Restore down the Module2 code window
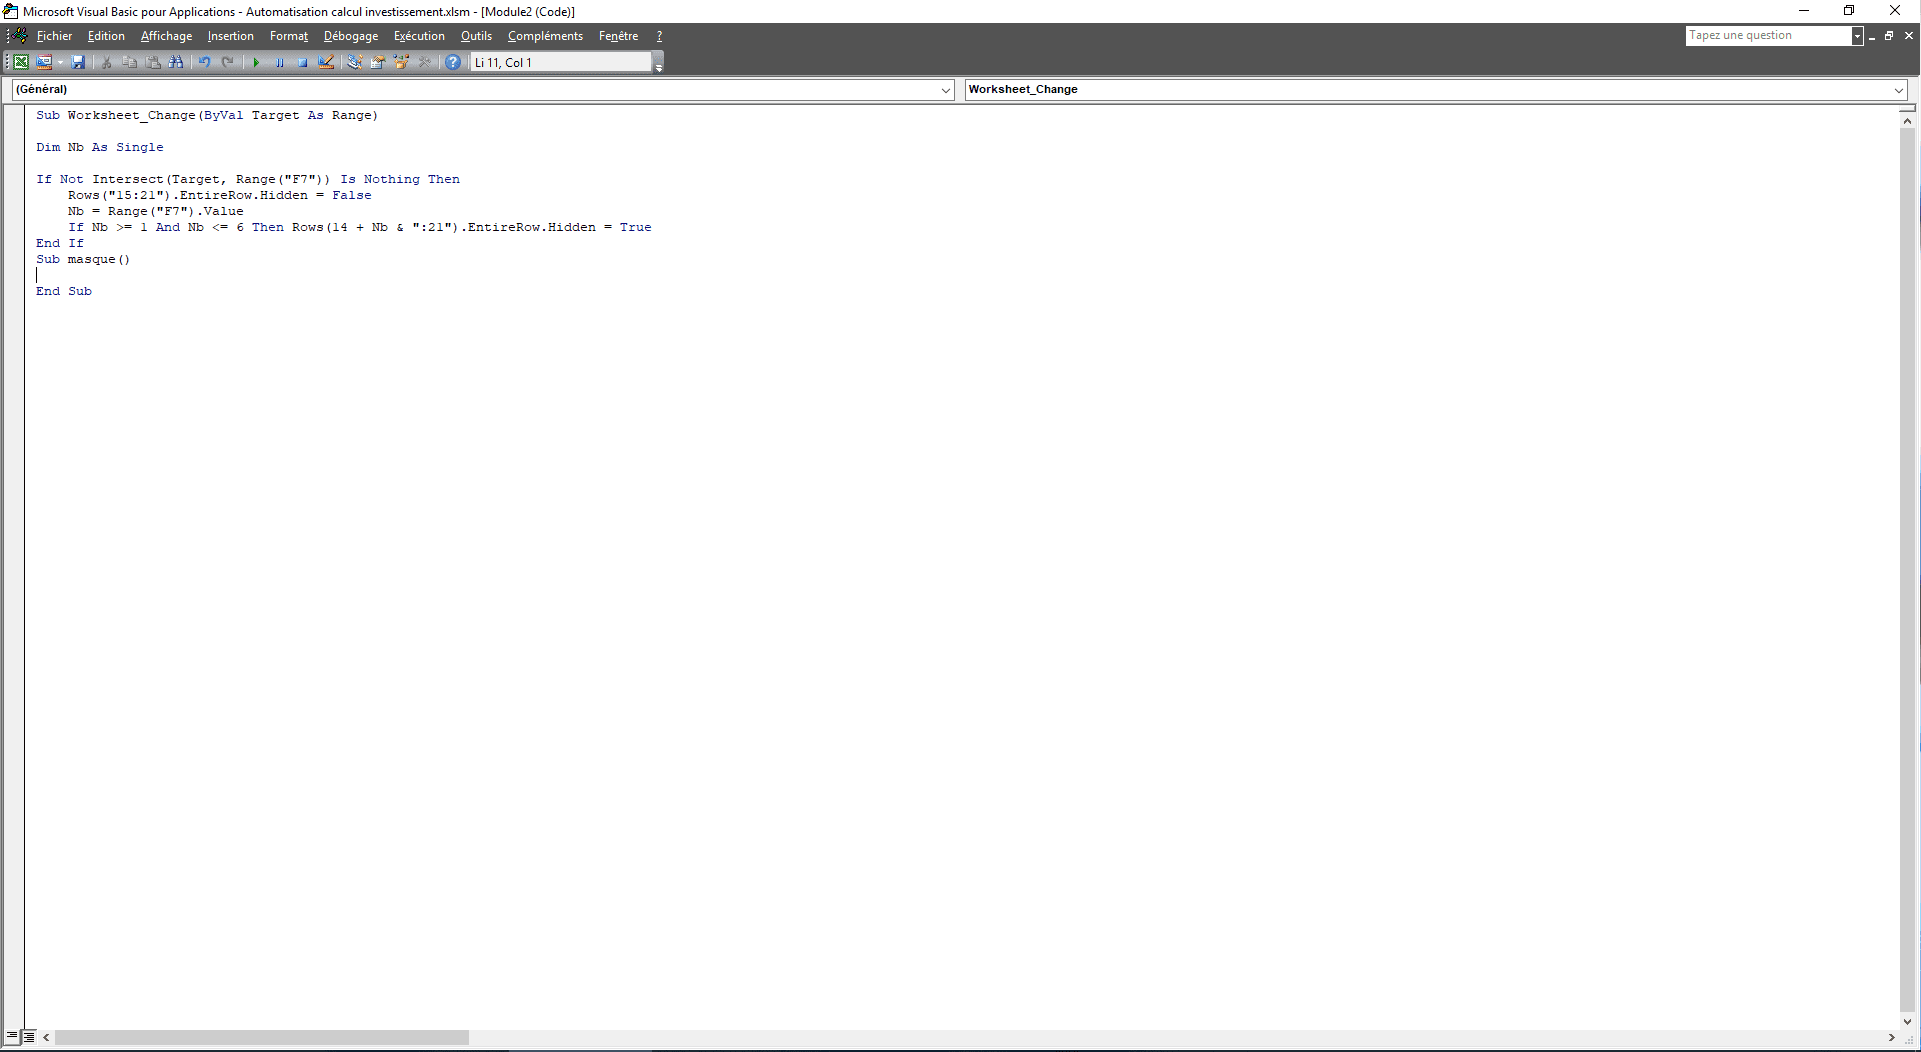Screen dimensions: 1921x1052 tap(1889, 36)
